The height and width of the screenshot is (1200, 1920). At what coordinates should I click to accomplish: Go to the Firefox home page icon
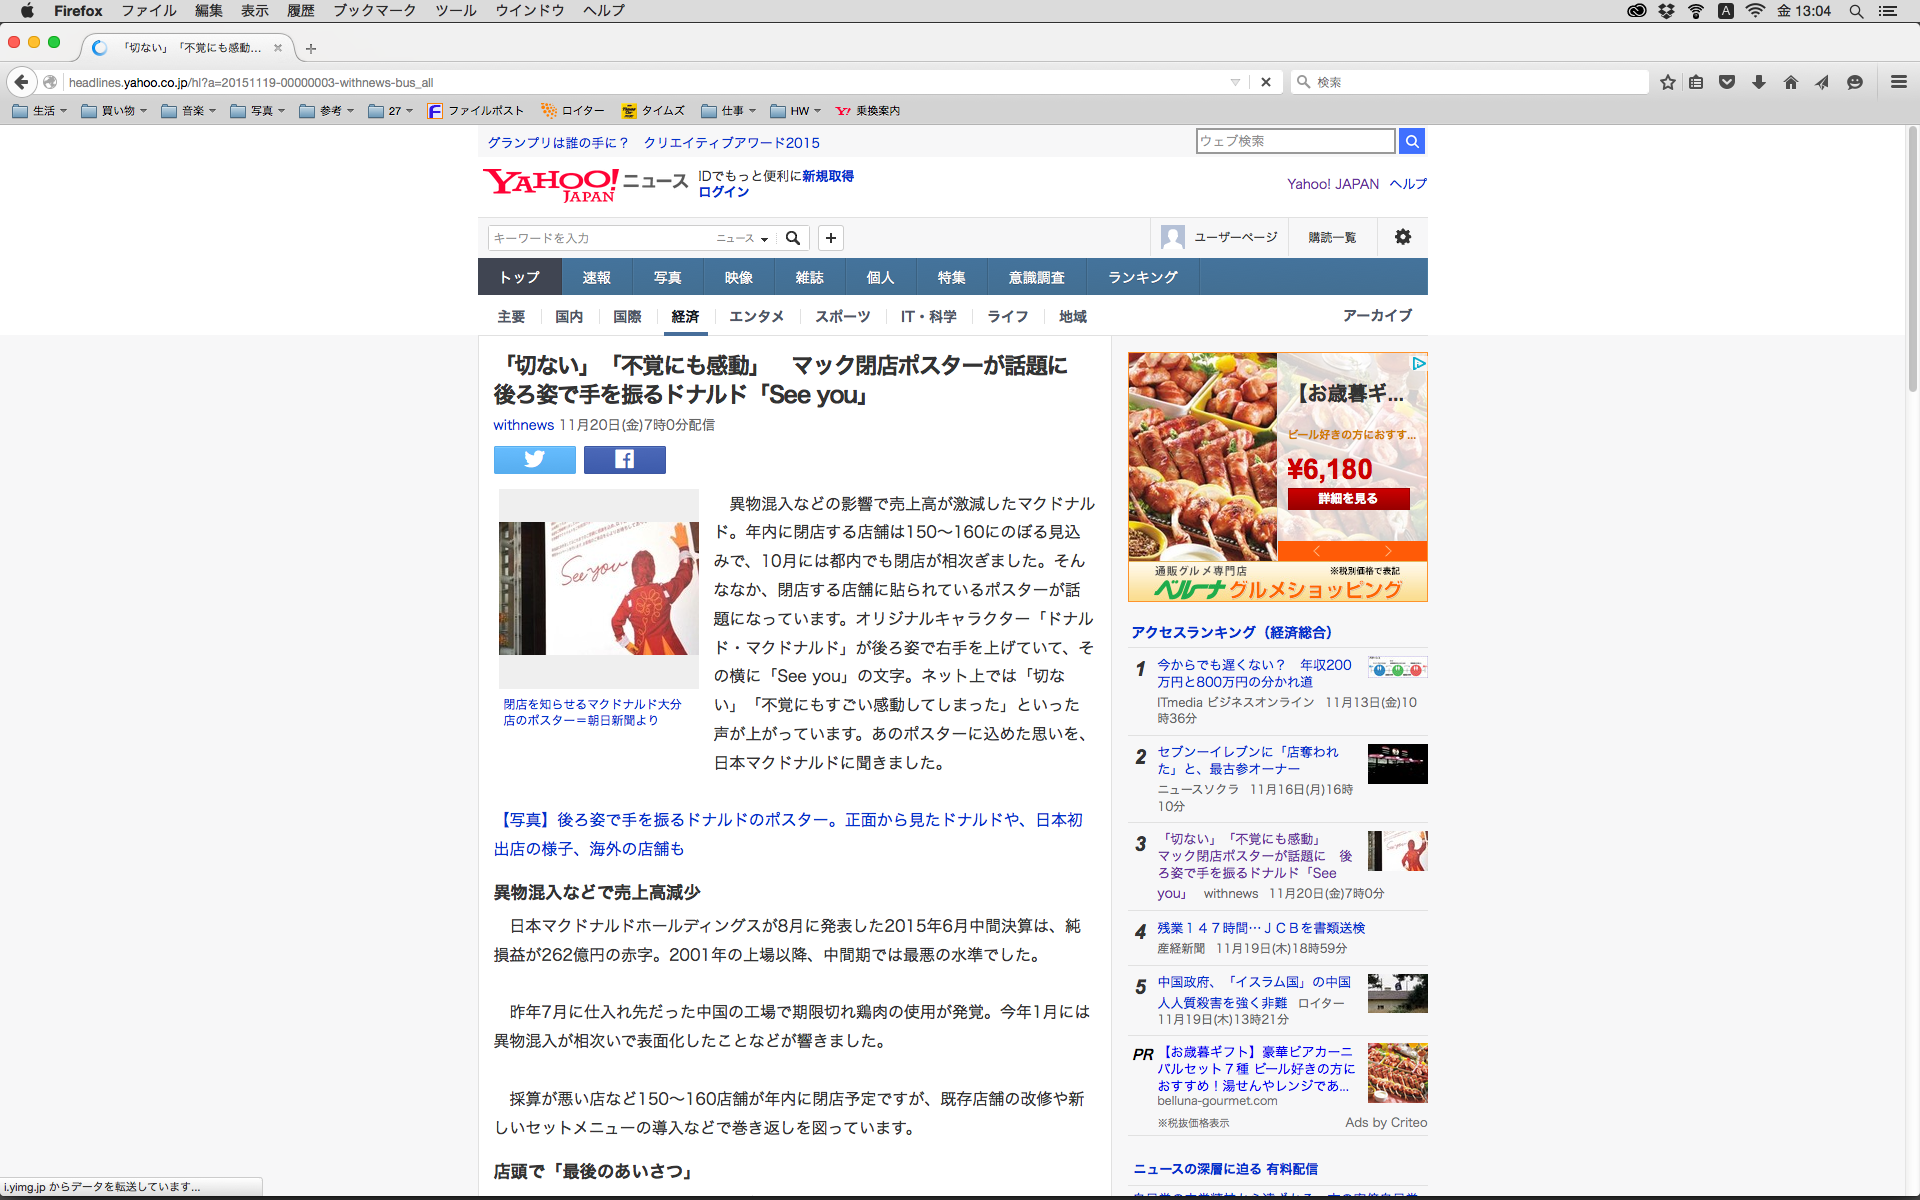point(1790,82)
